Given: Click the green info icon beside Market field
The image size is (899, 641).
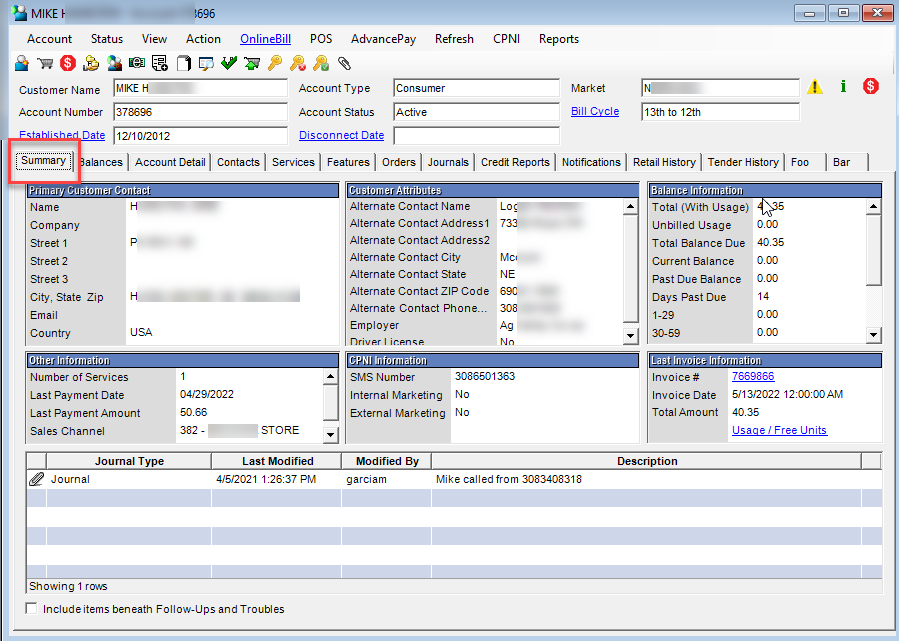Looking at the screenshot, I should pyautogui.click(x=842, y=87).
